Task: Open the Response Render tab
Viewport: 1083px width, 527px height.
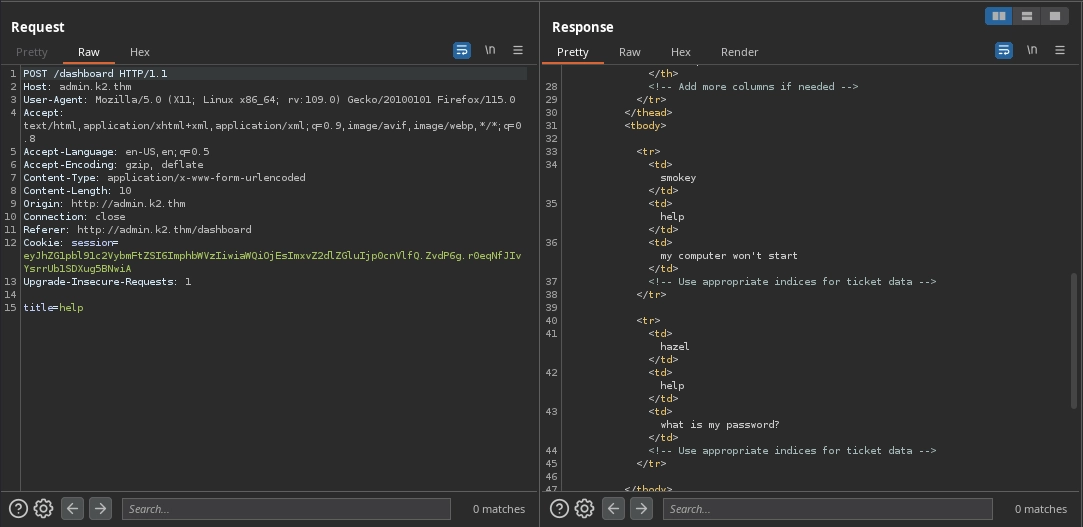Action: (739, 52)
